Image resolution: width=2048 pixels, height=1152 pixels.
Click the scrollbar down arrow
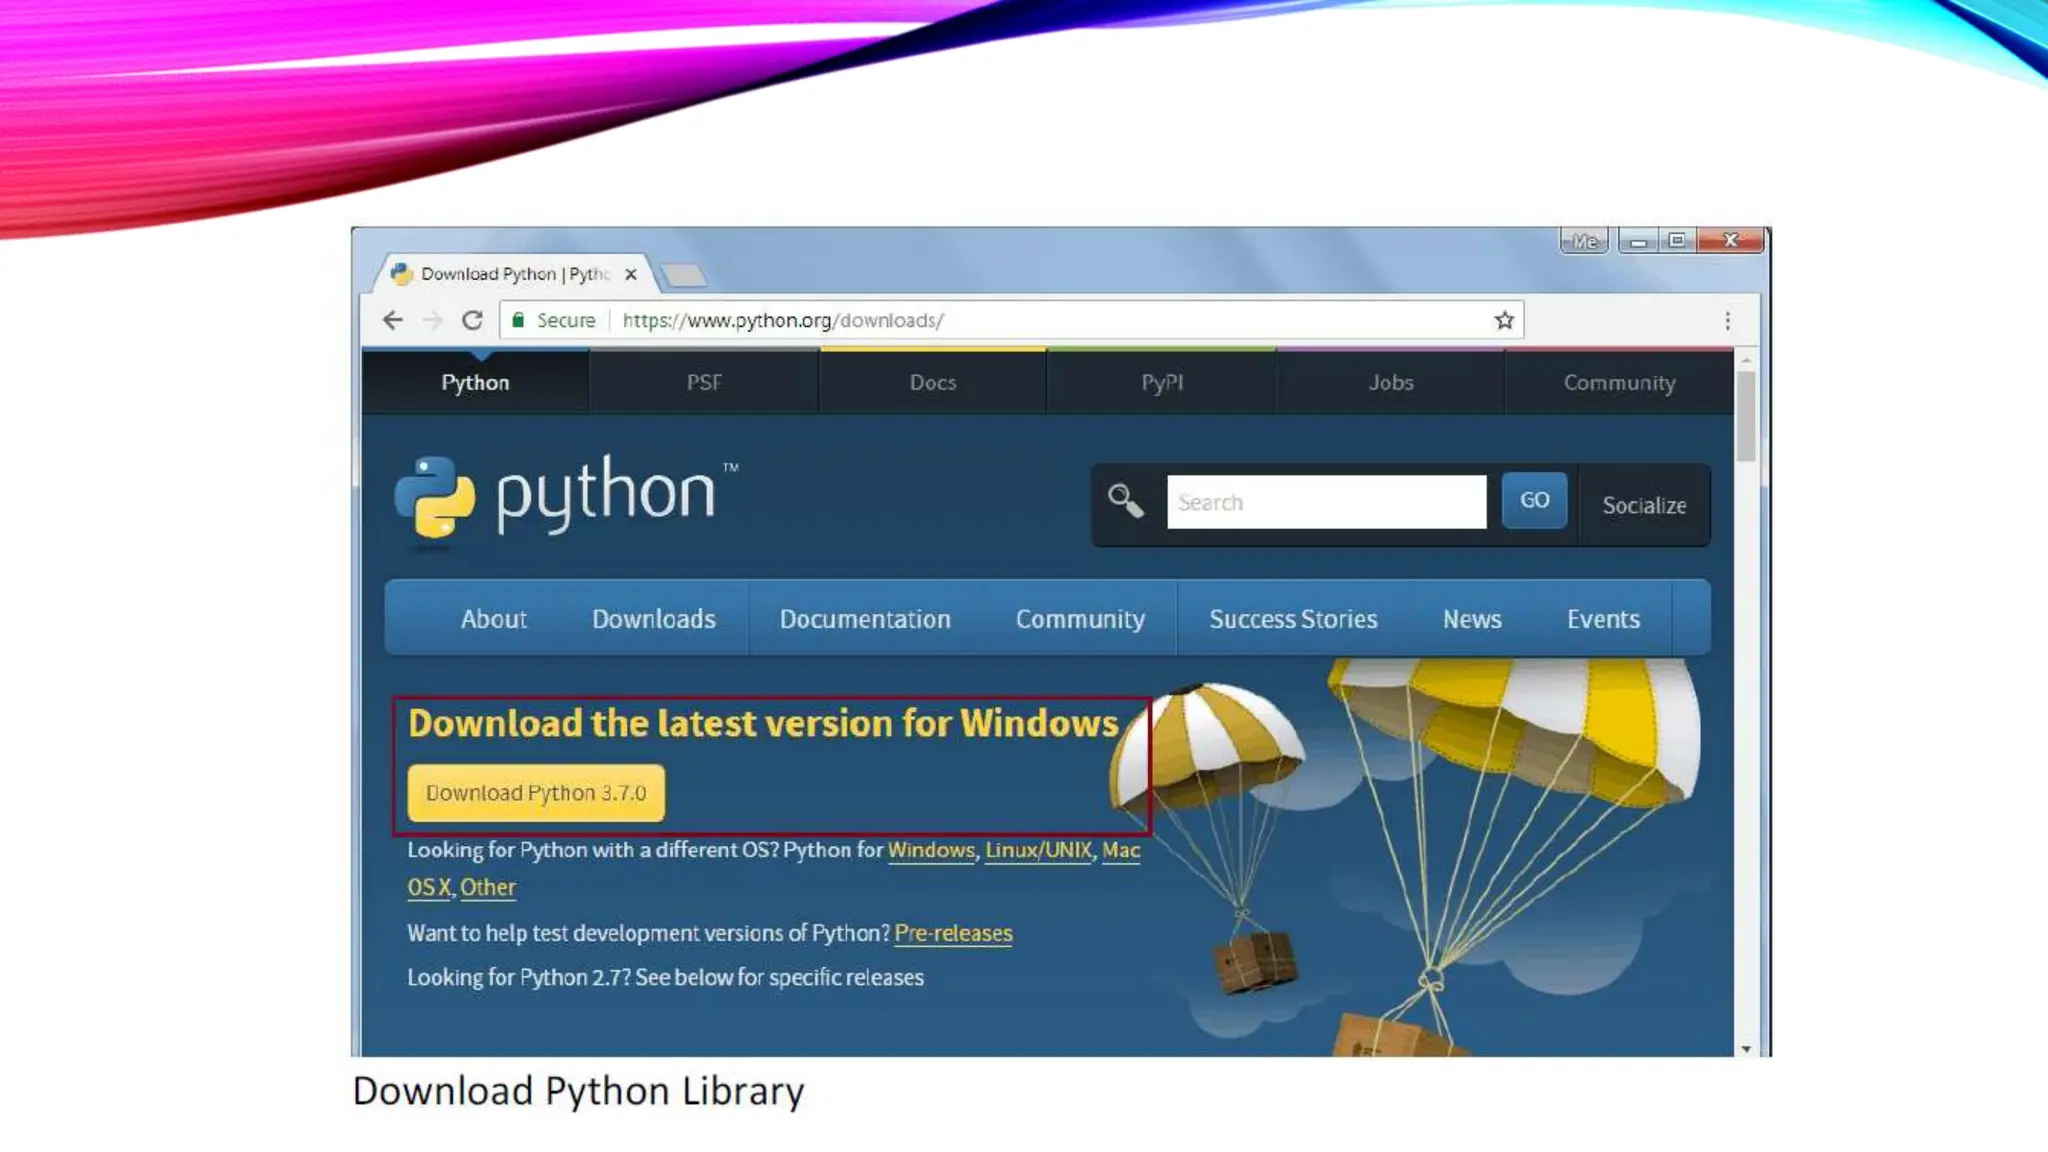tap(1746, 1049)
